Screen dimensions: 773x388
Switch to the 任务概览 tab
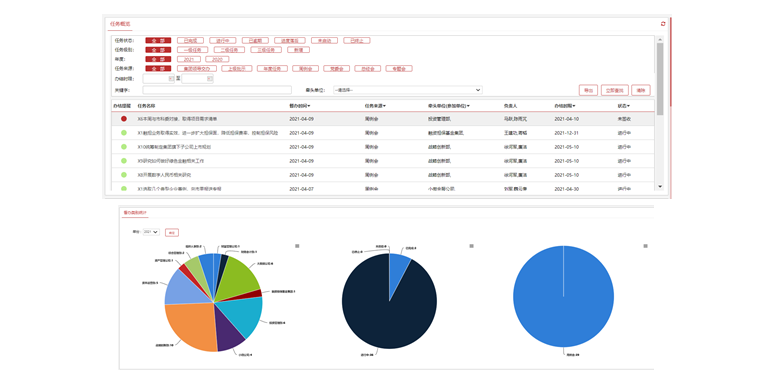[120, 24]
